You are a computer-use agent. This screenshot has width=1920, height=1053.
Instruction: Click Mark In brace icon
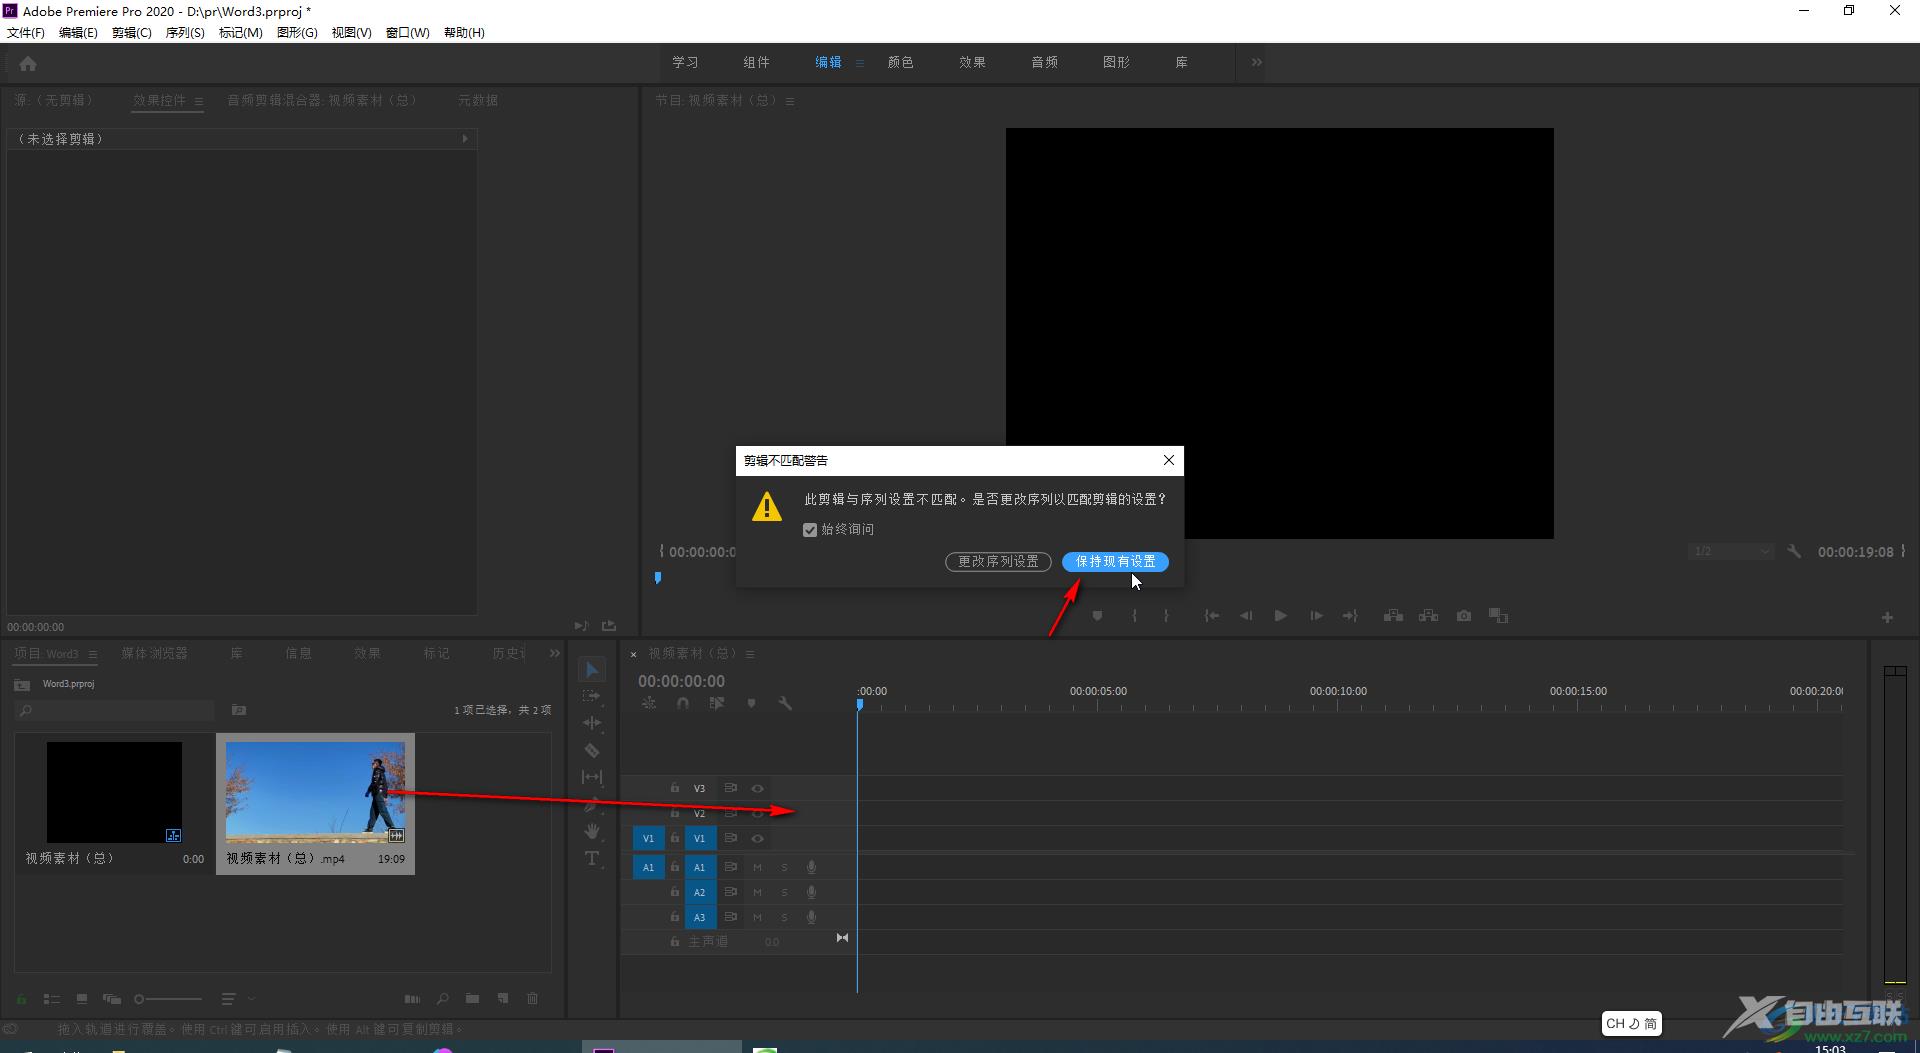pyautogui.click(x=1134, y=616)
